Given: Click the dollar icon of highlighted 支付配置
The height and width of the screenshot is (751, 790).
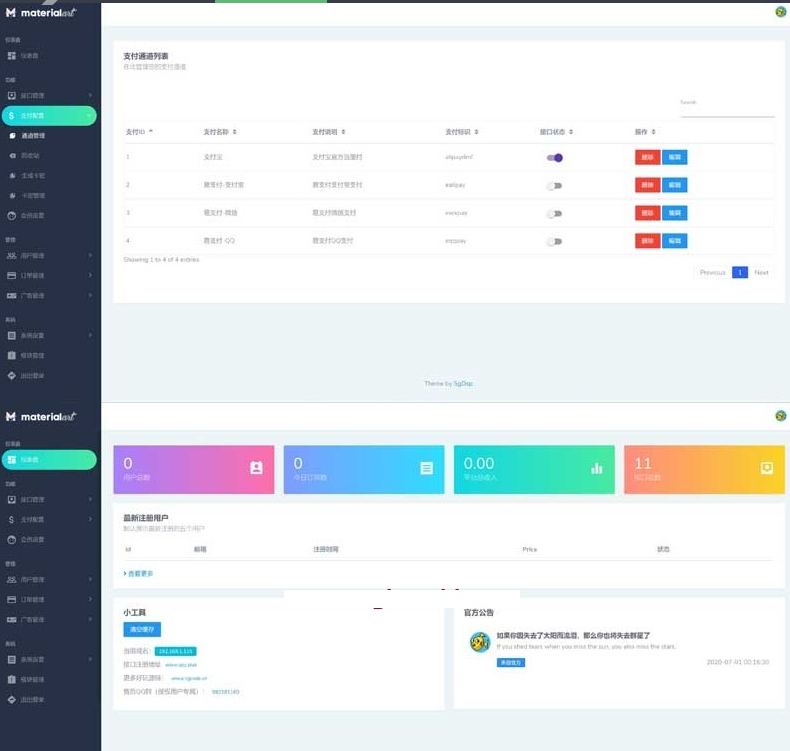Looking at the screenshot, I should (x=11, y=116).
